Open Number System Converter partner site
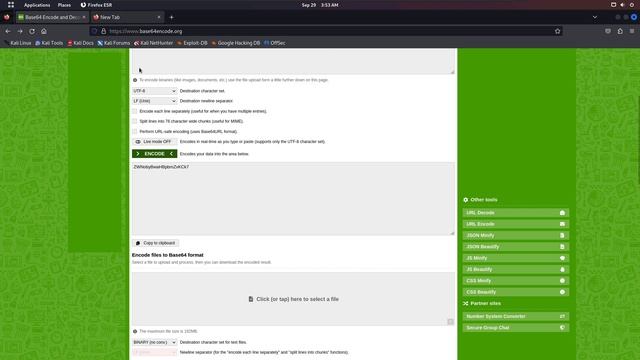Screen dimensions: 640x360 [x=516, y=316]
